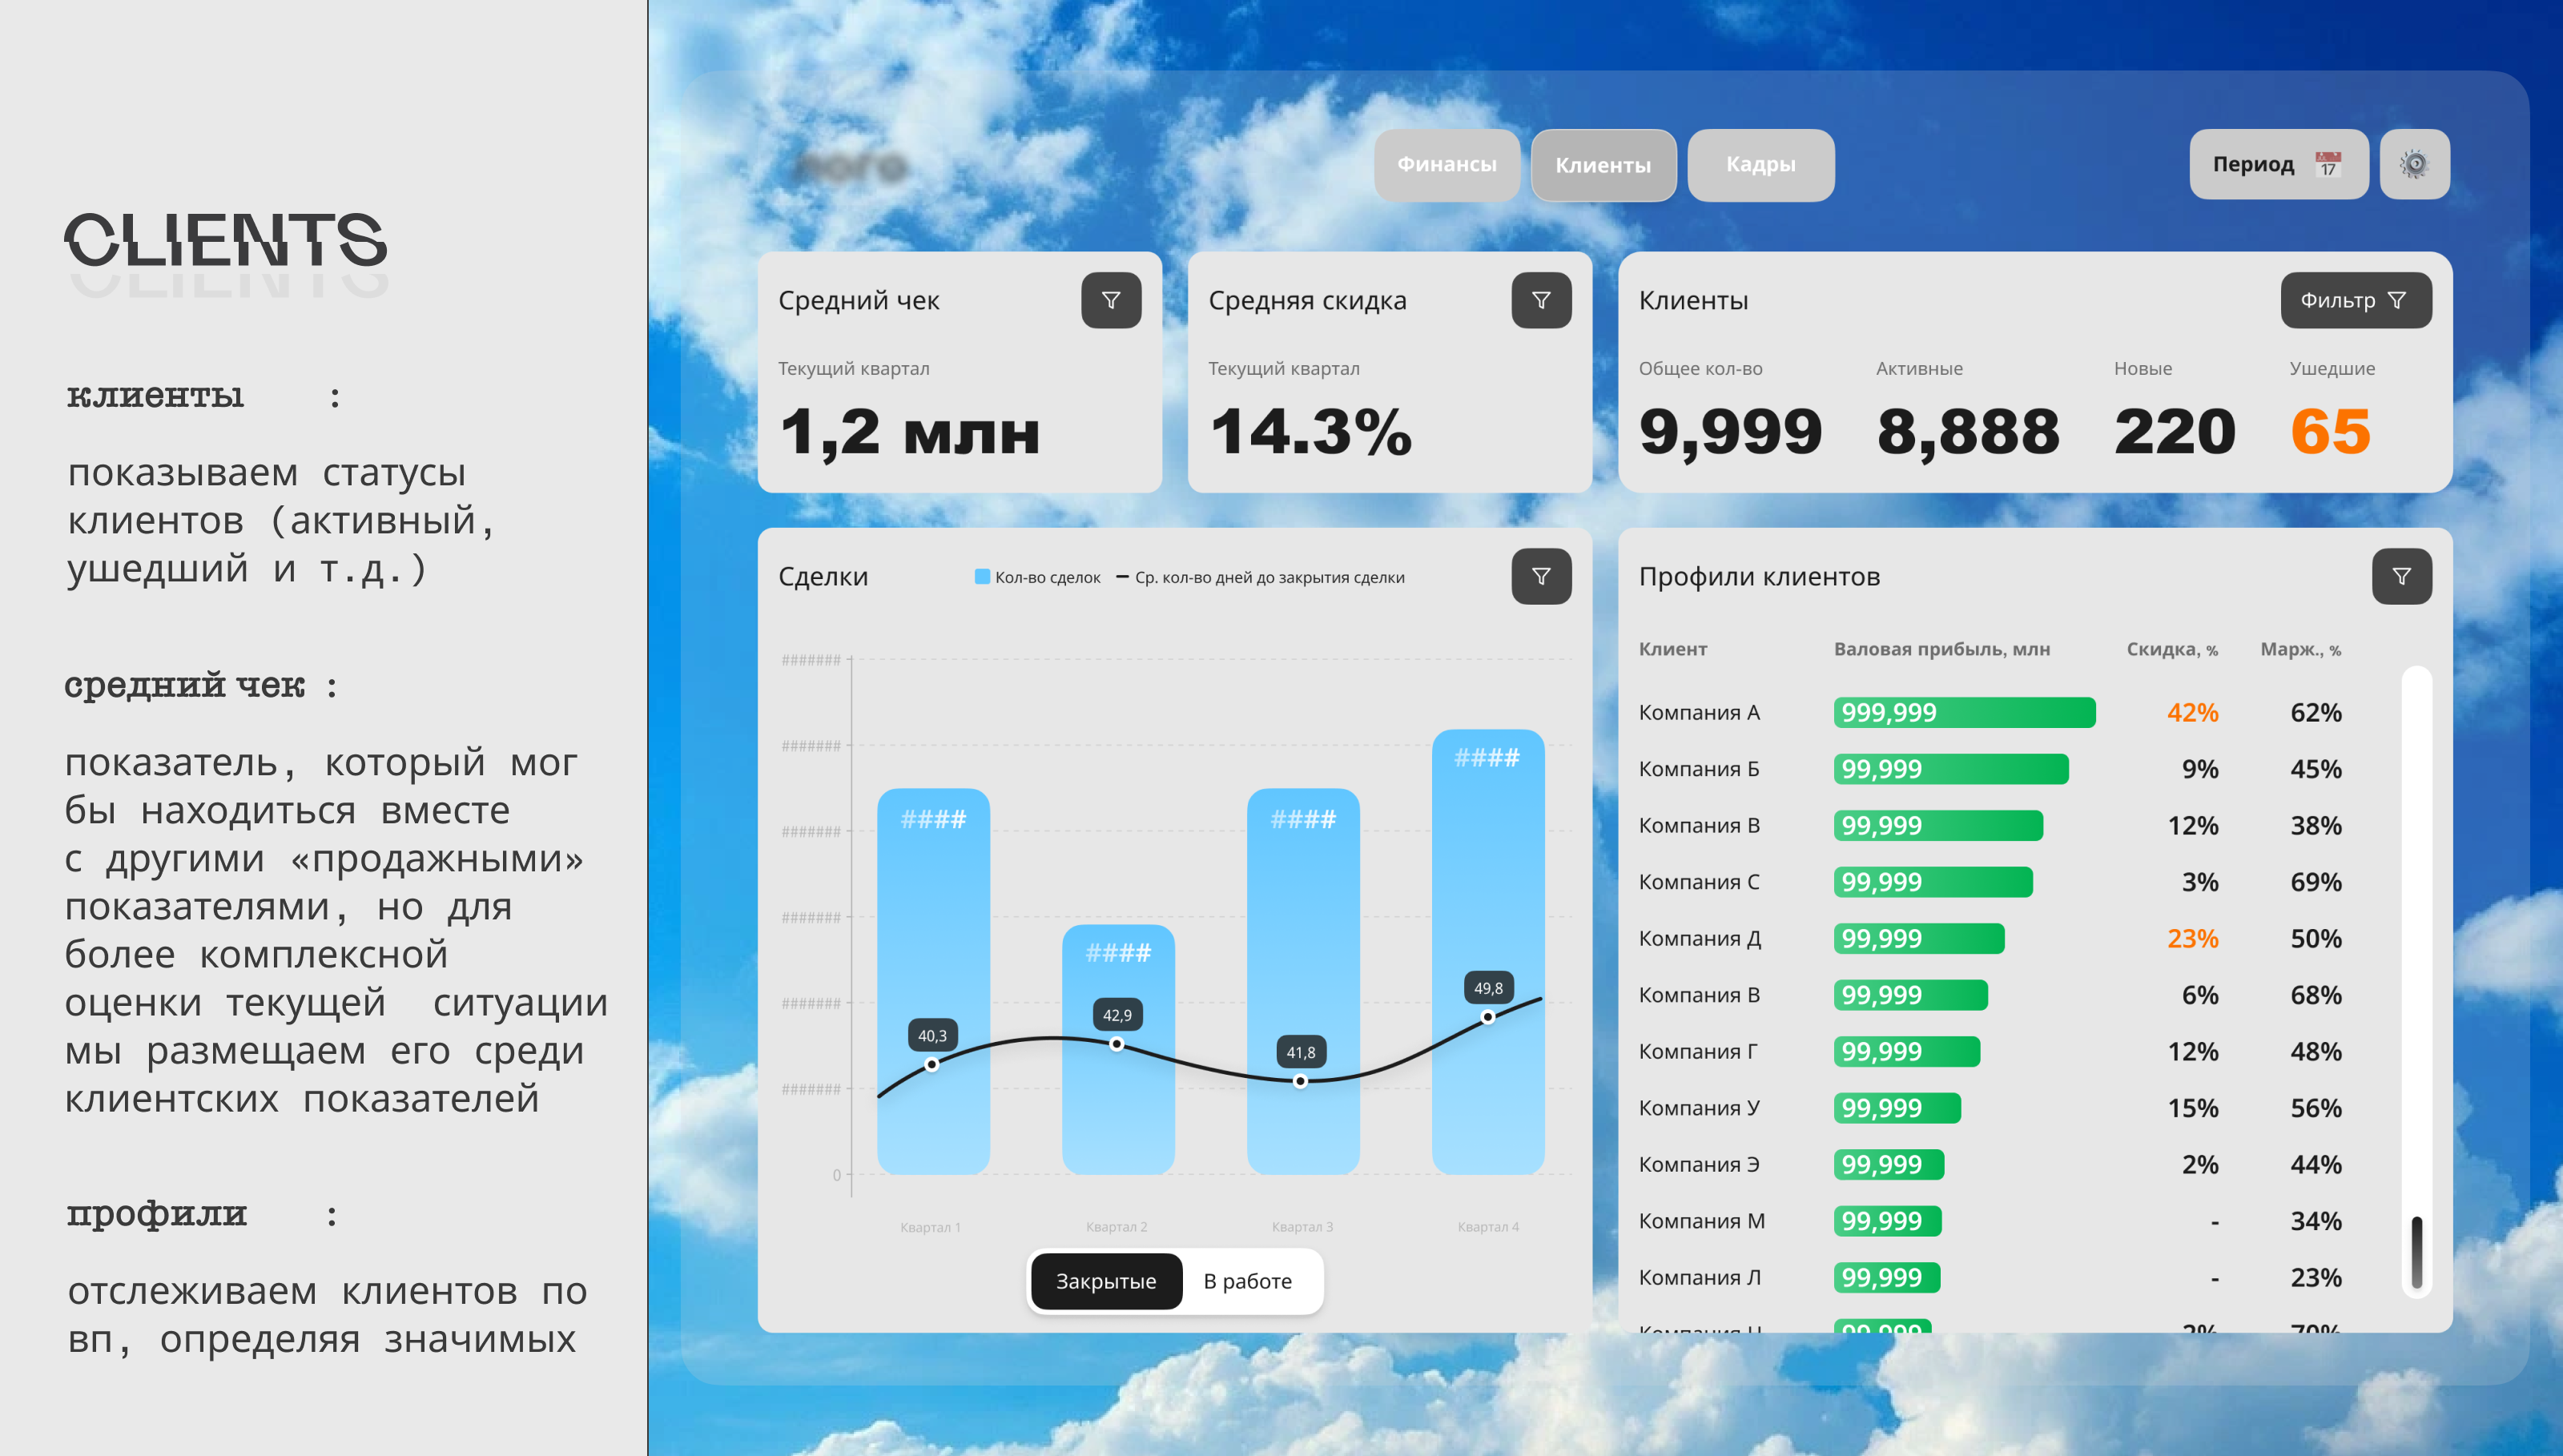The width and height of the screenshot is (2563, 1456).
Task: Toggle the Ср. кол-во дней legend line
Action: click(1122, 577)
